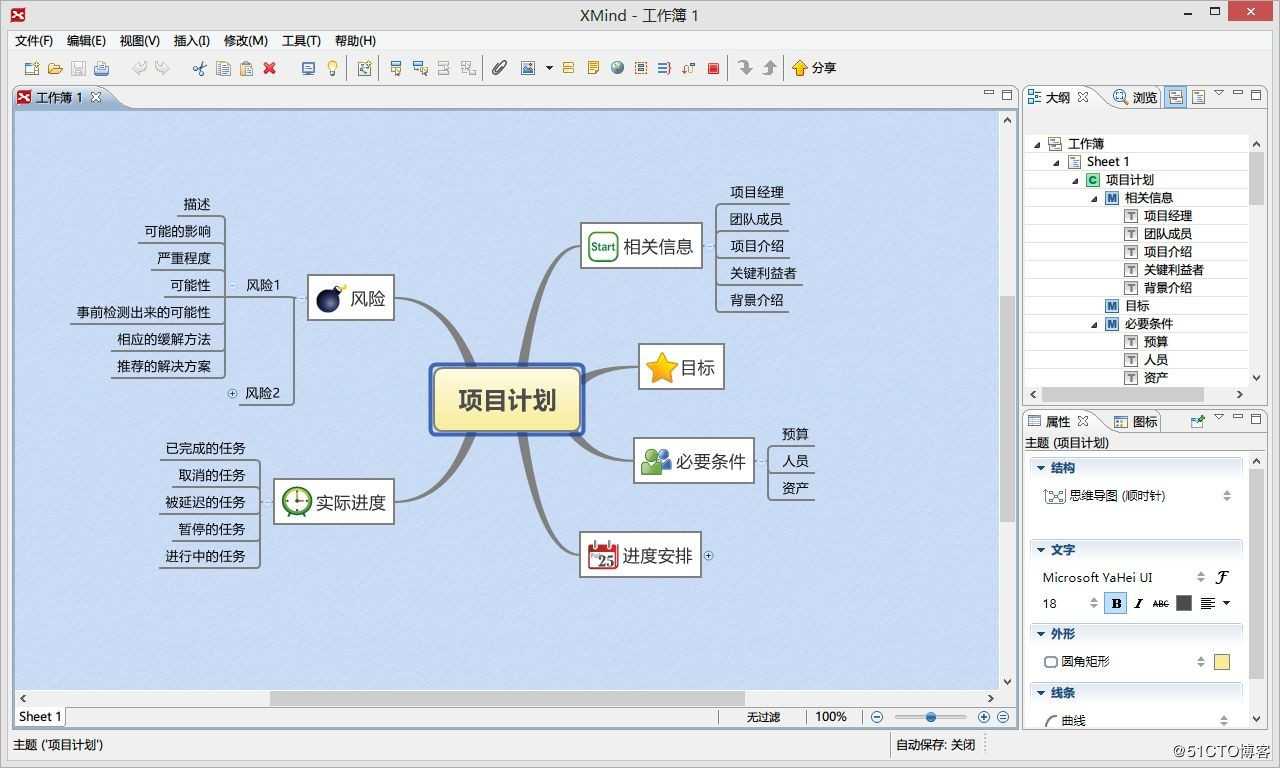Viewport: 1280px width, 768px height.
Task: Collapse Sheet 1 in the outline tree
Action: tap(1056, 162)
